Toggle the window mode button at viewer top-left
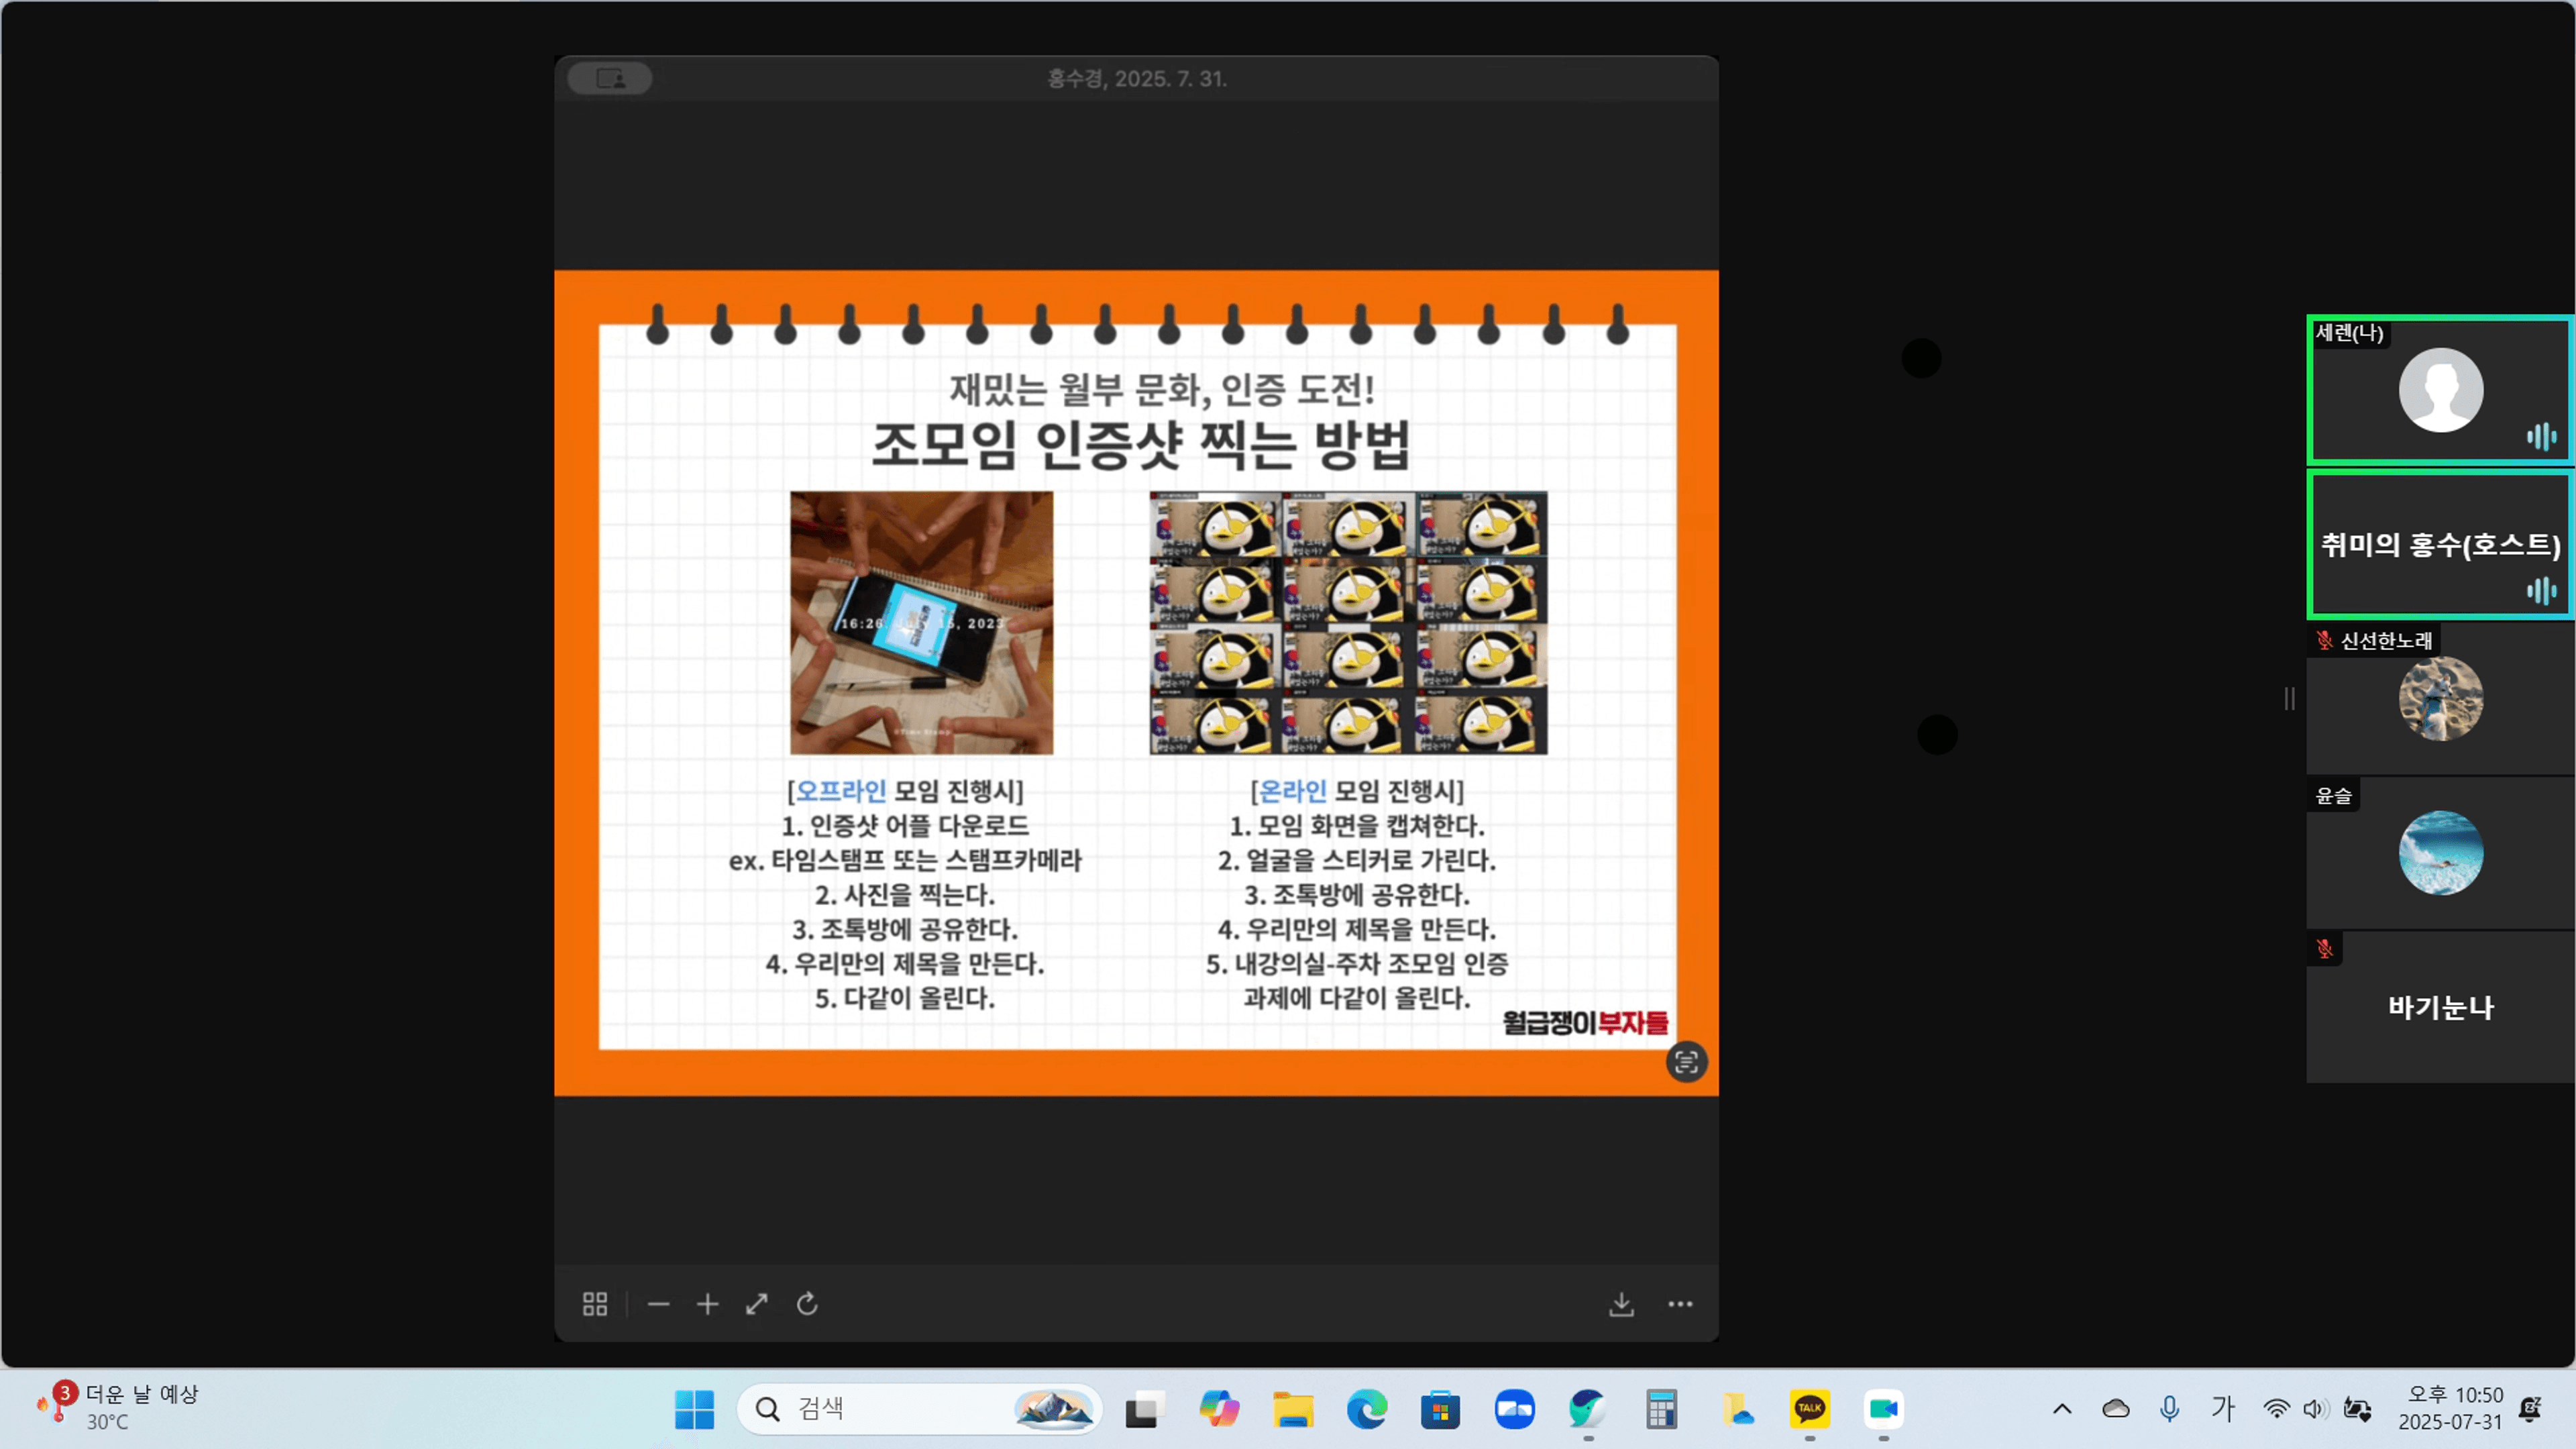2576x1449 pixels. pos(610,78)
